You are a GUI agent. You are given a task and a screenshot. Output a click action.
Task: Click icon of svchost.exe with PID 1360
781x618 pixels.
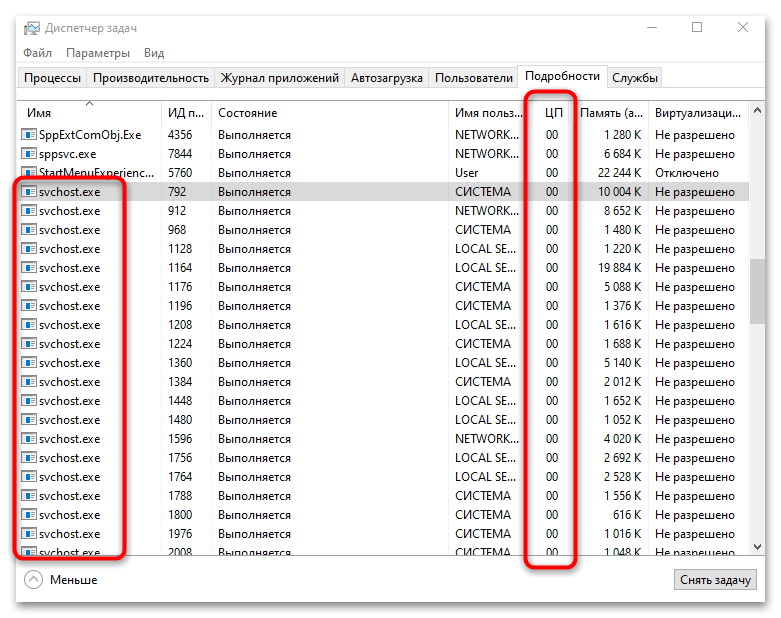click(29, 363)
